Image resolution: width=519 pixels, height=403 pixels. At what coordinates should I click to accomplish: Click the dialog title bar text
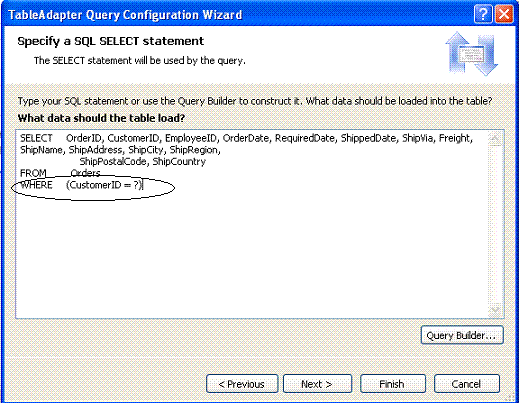[x=125, y=15]
